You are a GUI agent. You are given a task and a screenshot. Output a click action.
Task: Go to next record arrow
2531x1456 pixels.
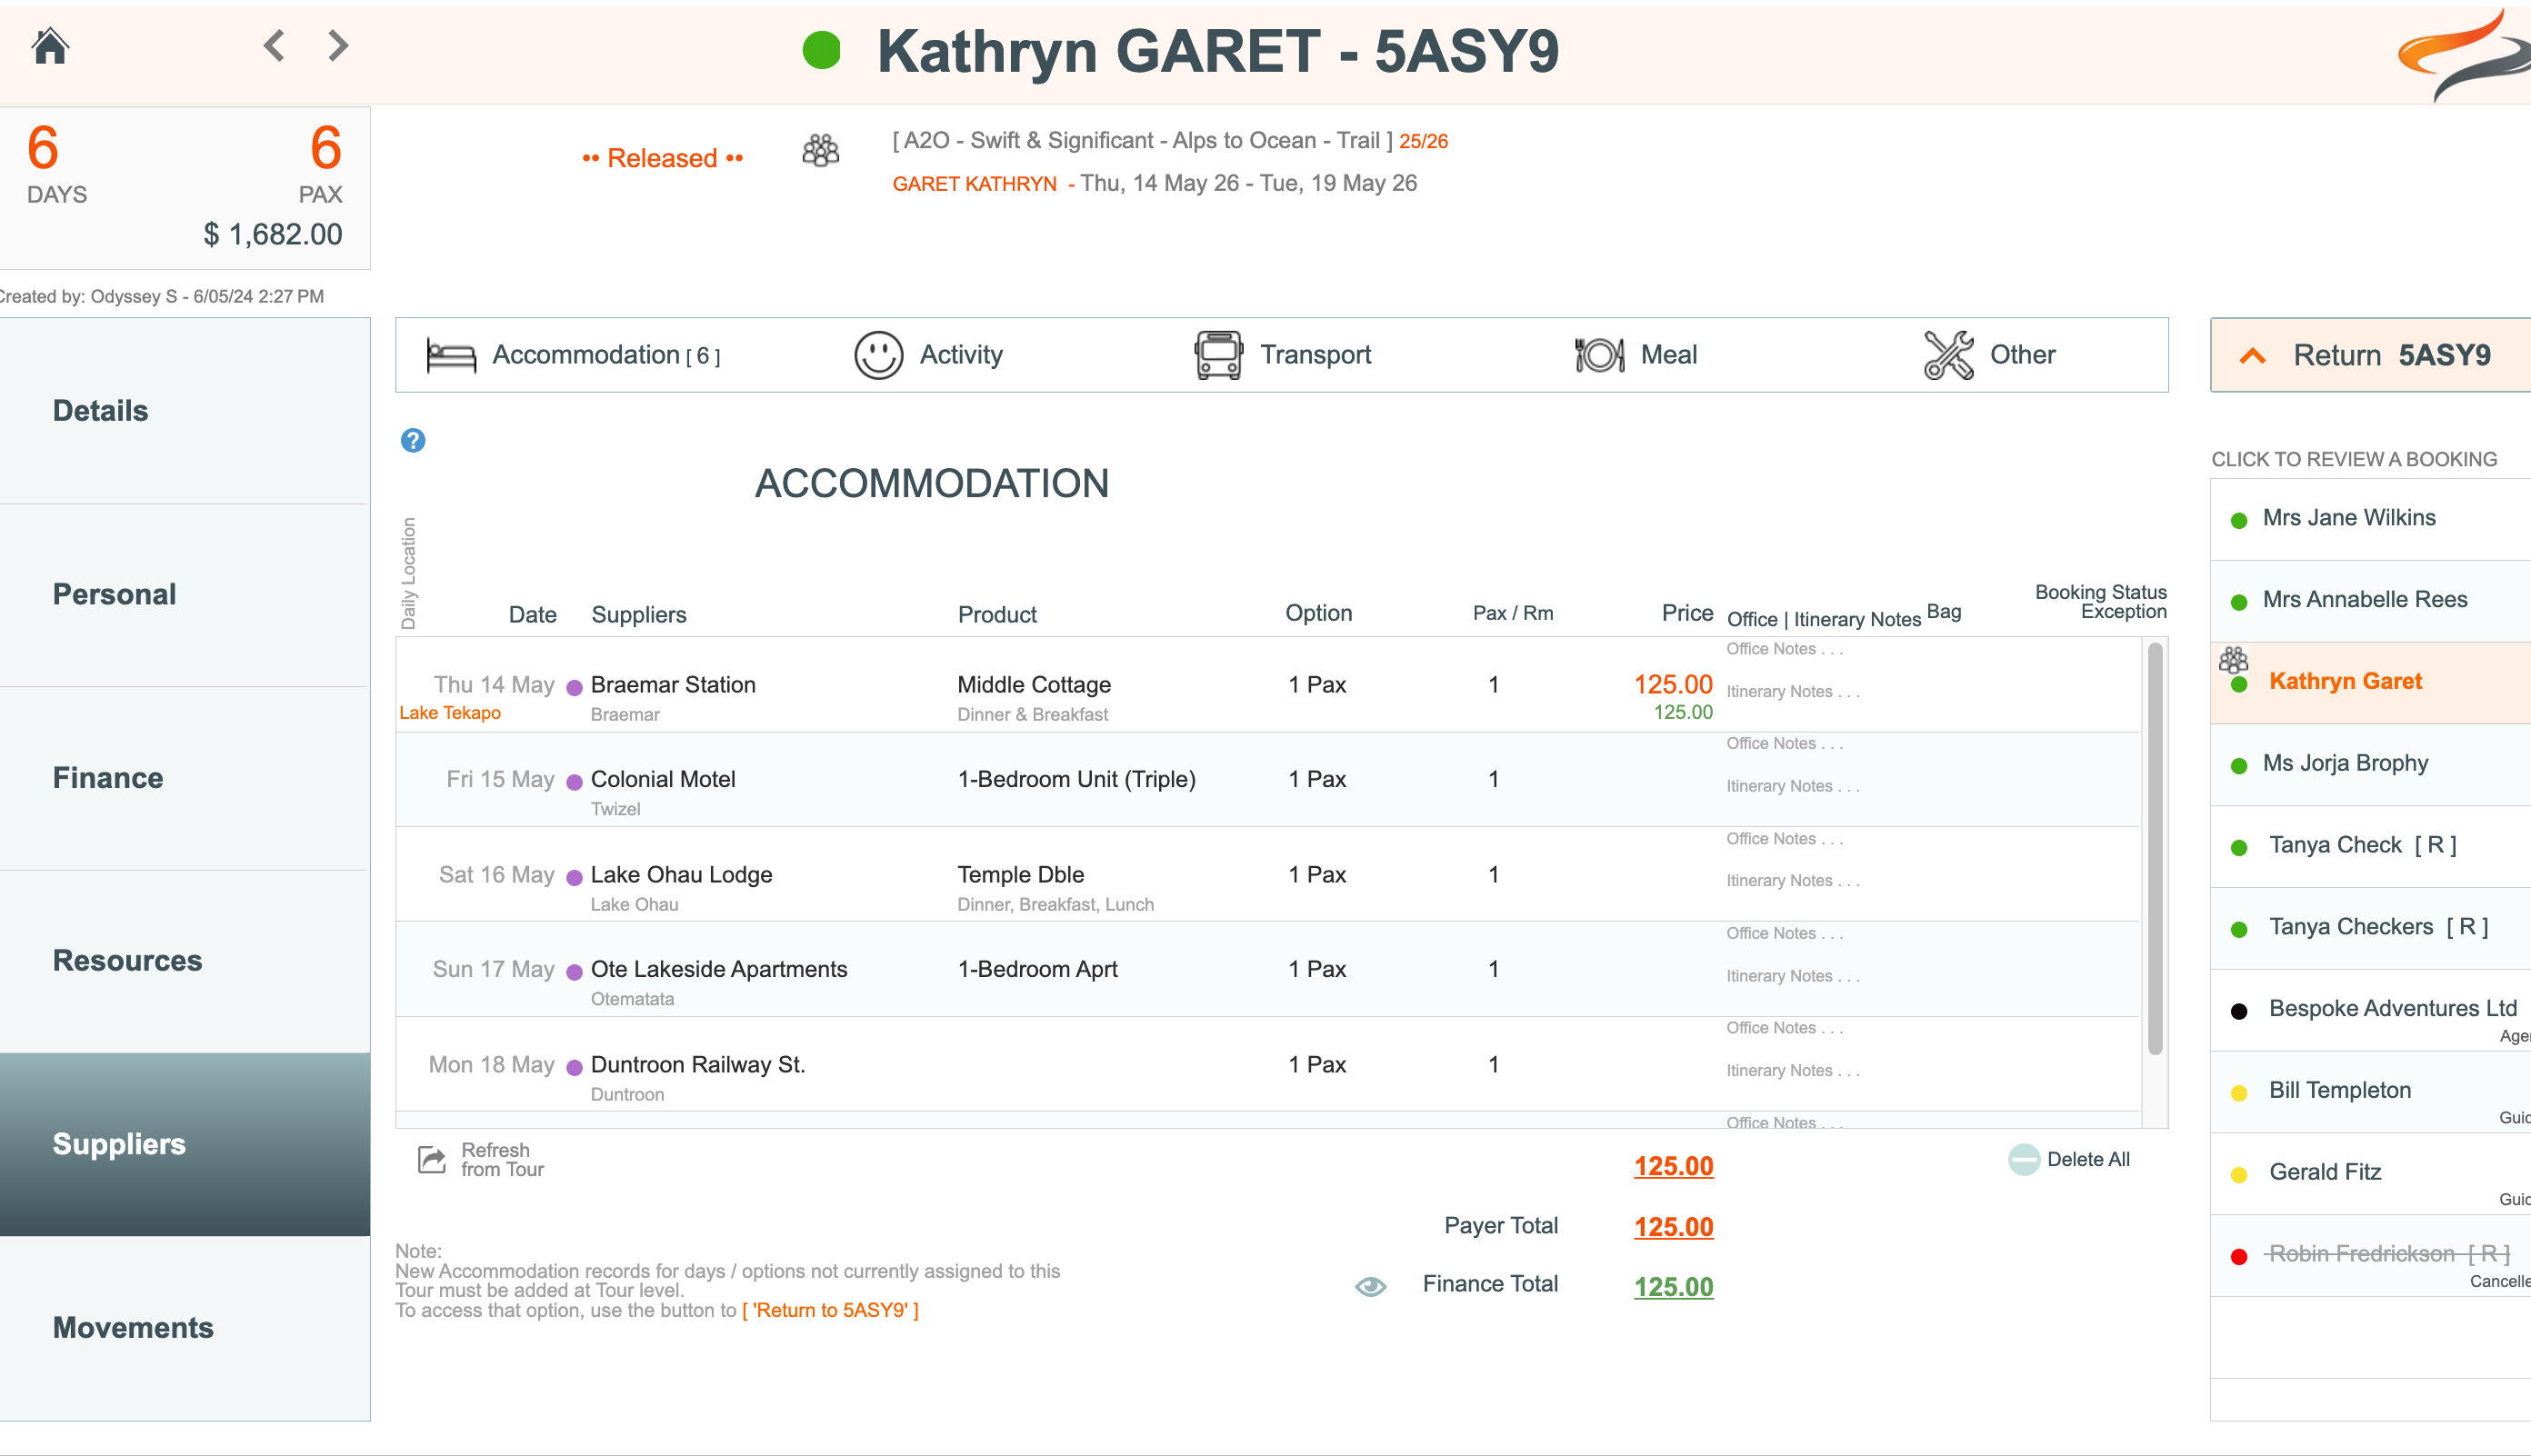(x=339, y=46)
